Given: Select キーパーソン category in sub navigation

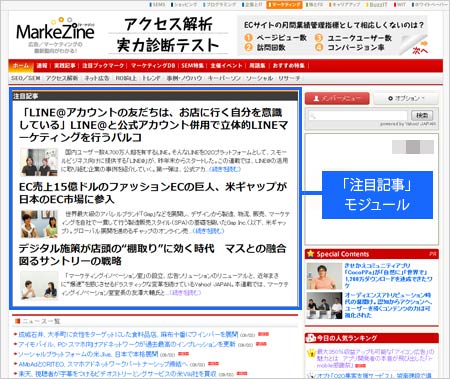Looking at the screenshot, I should click(224, 78).
